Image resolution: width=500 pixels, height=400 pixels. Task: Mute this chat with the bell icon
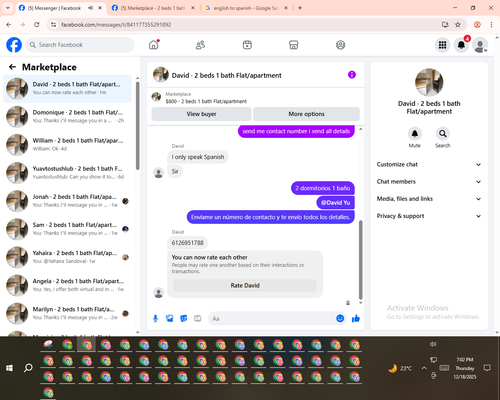coord(414,134)
